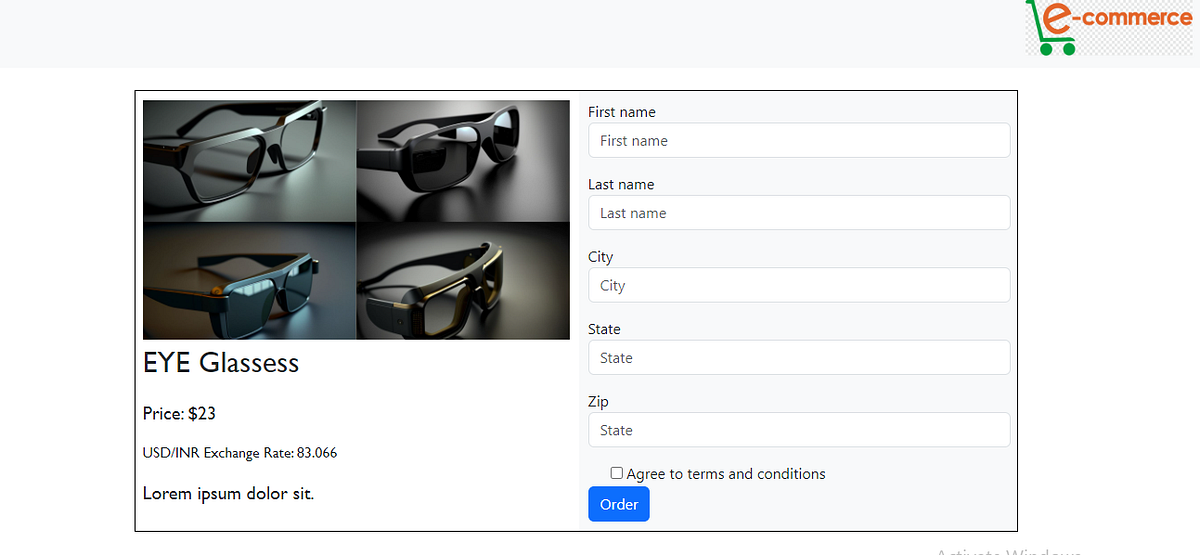The image size is (1200, 555).
Task: Open the top-left silver glasses image
Action: click(249, 160)
